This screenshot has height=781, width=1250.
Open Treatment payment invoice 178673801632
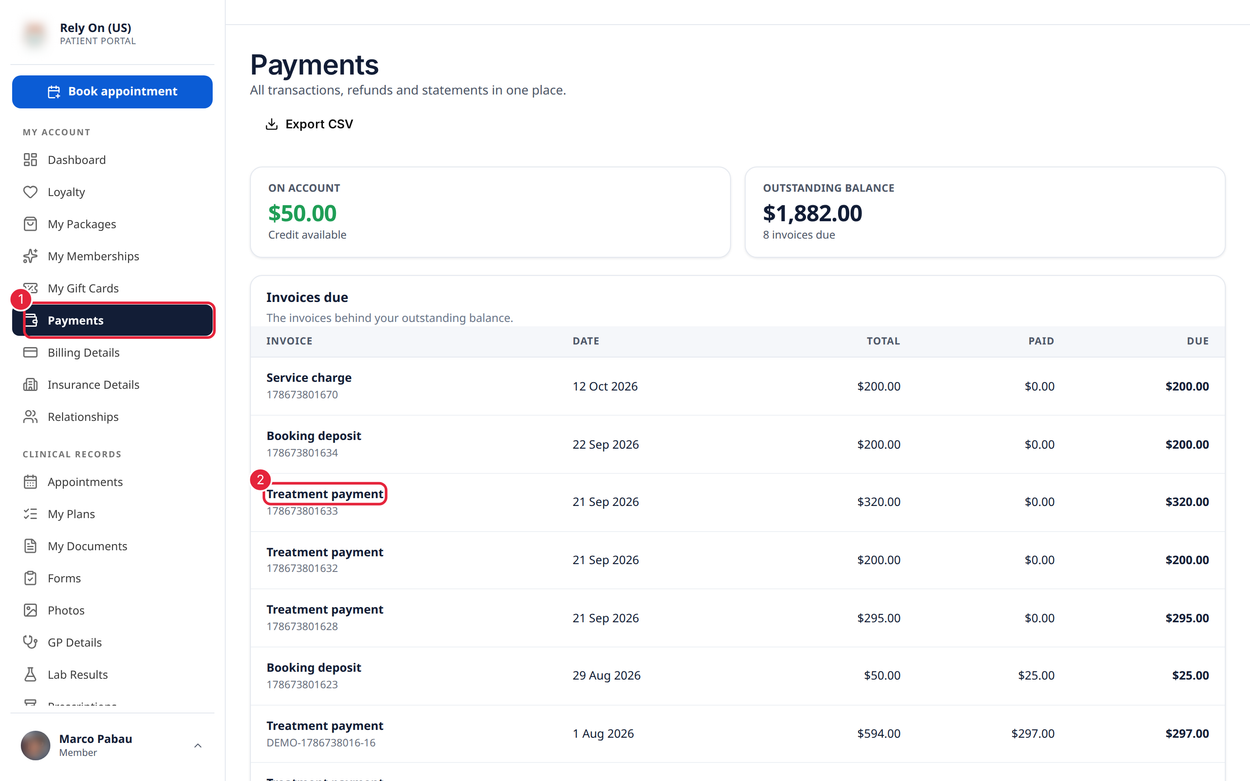point(737,560)
